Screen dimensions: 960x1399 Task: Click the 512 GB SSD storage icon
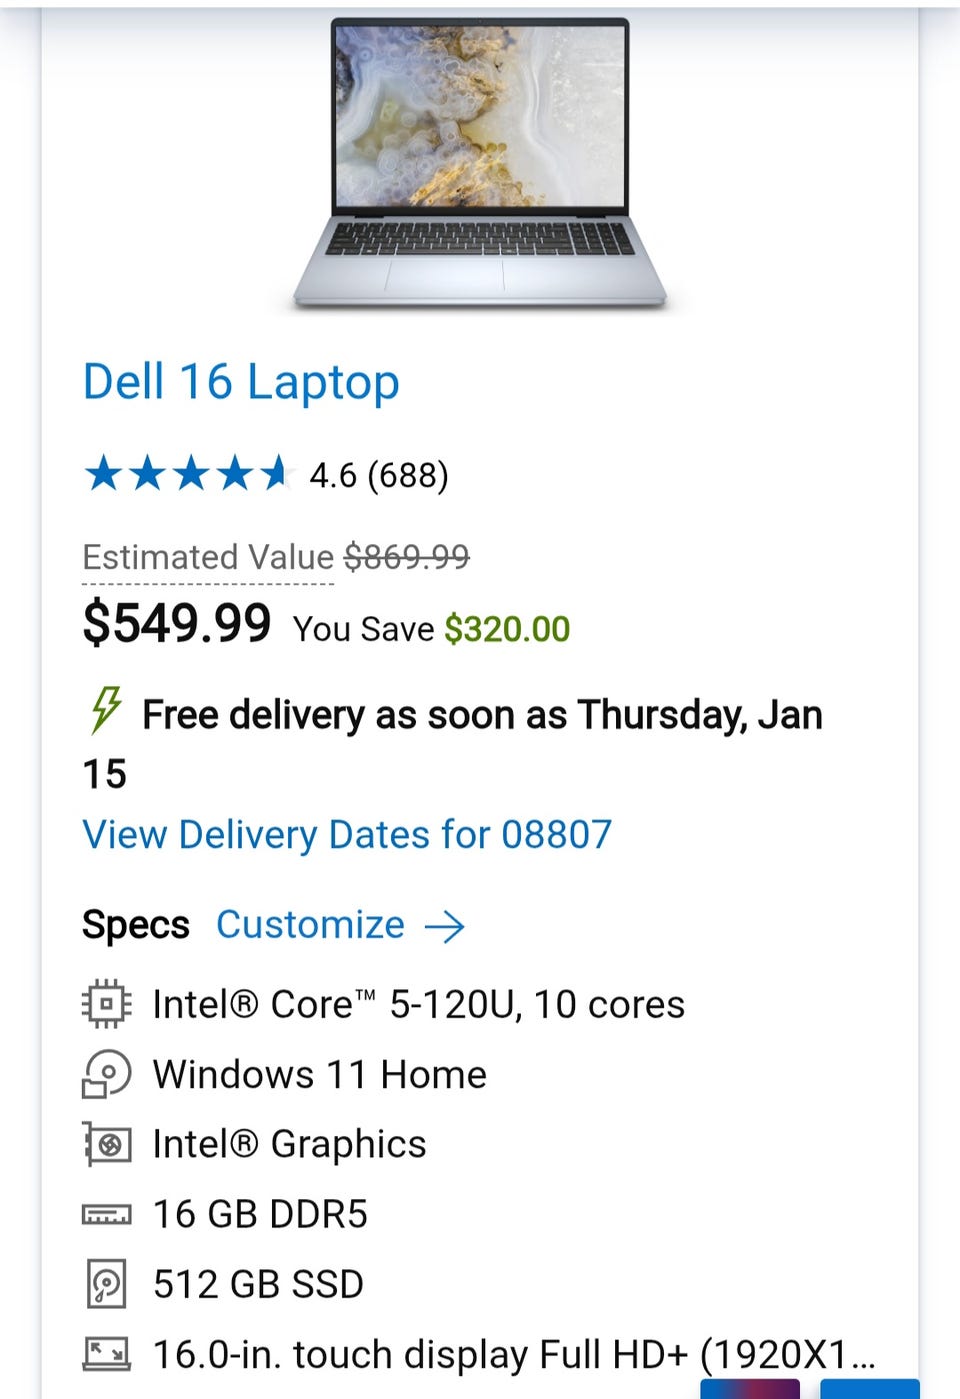pos(106,1284)
